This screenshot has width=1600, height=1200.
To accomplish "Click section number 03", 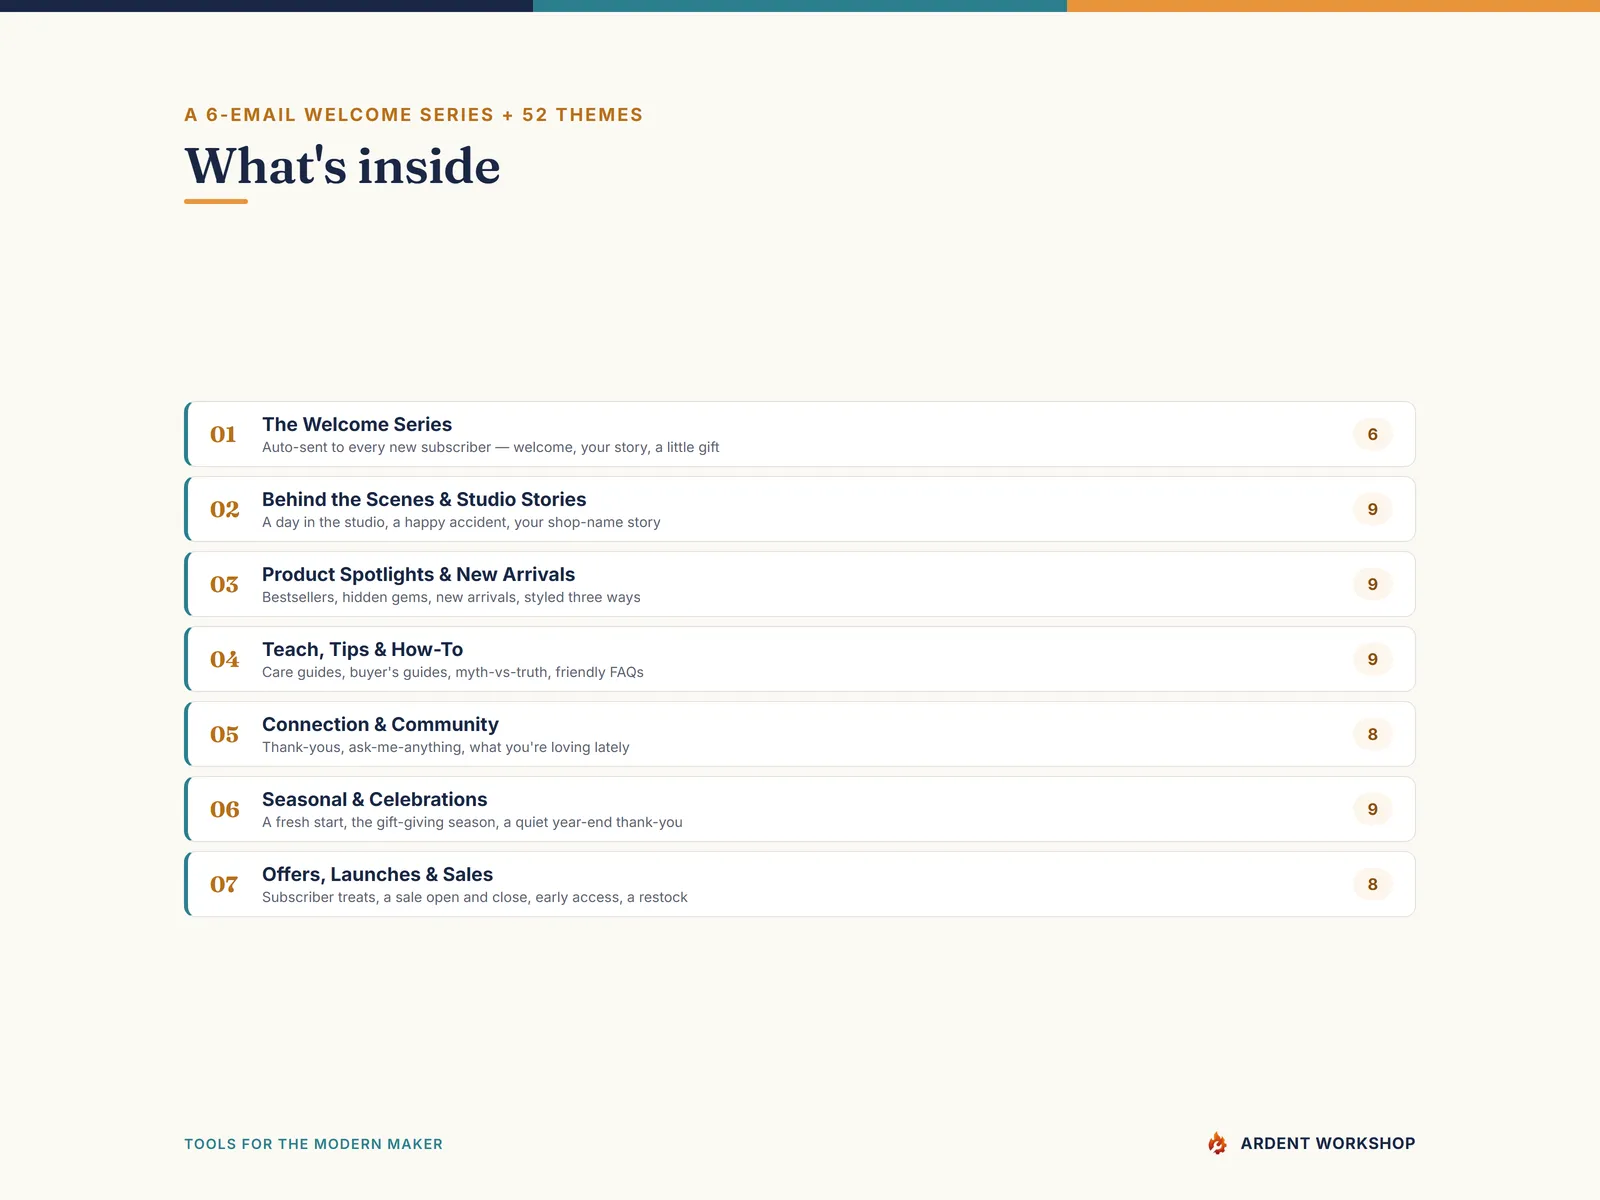I will pyautogui.click(x=224, y=584).
